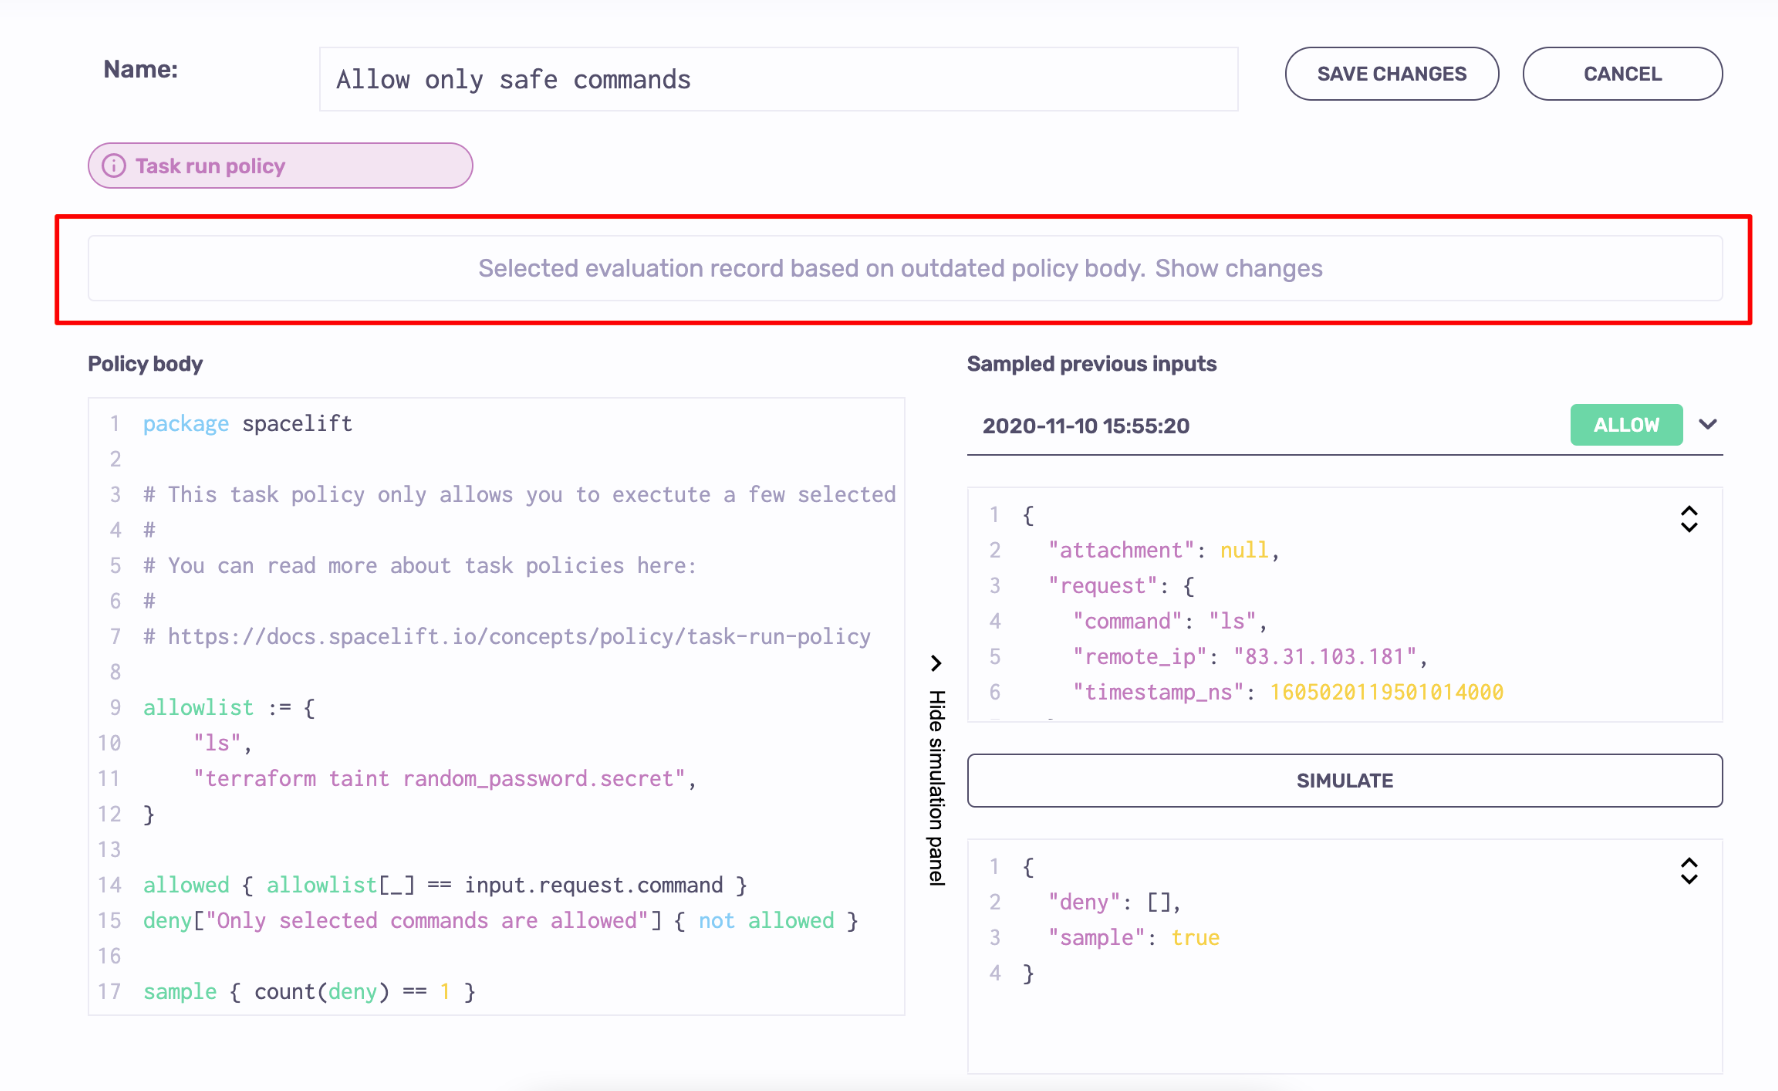
Task: Click the green ALLOW status badge
Action: (1625, 425)
